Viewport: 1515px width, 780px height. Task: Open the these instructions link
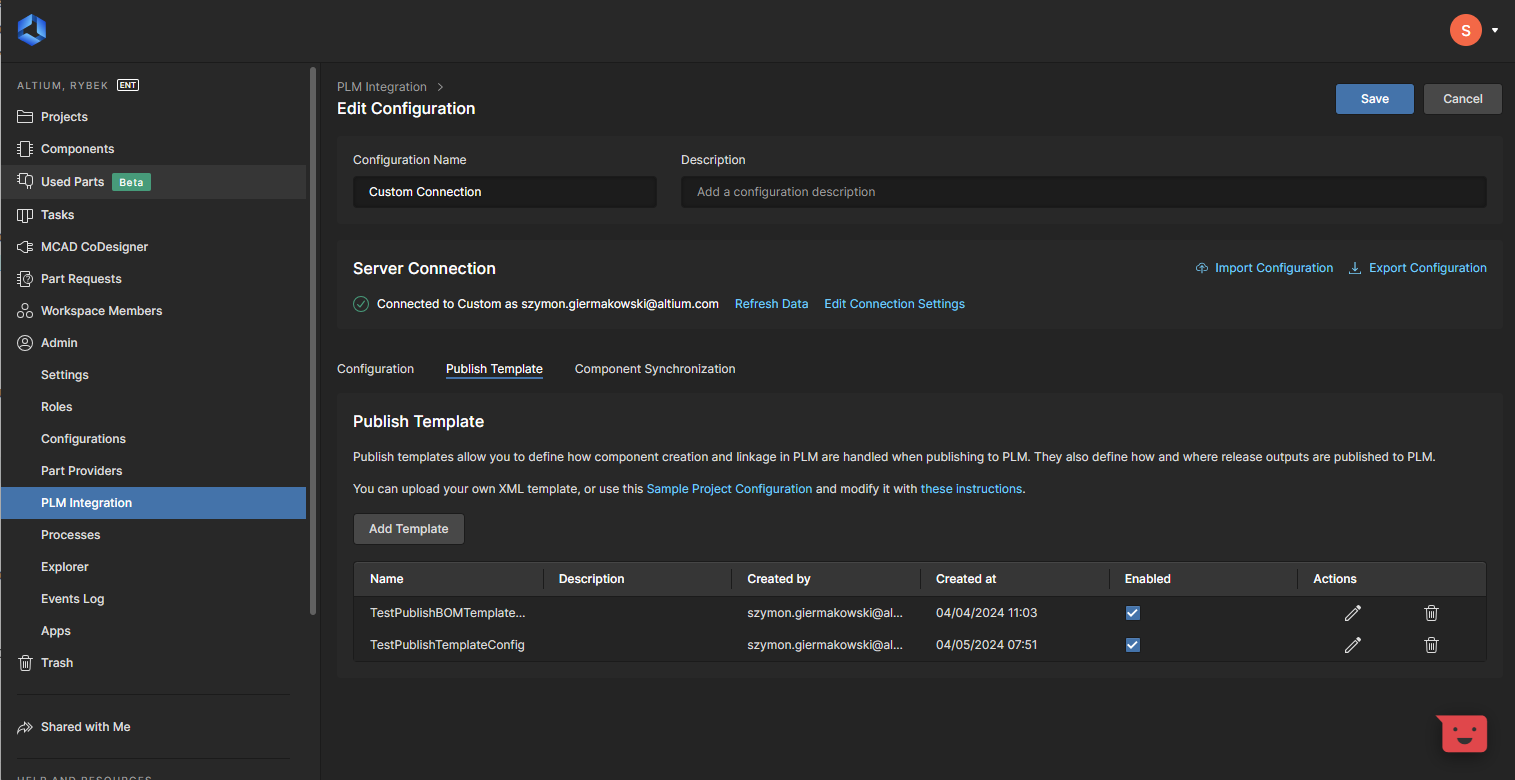tap(971, 489)
